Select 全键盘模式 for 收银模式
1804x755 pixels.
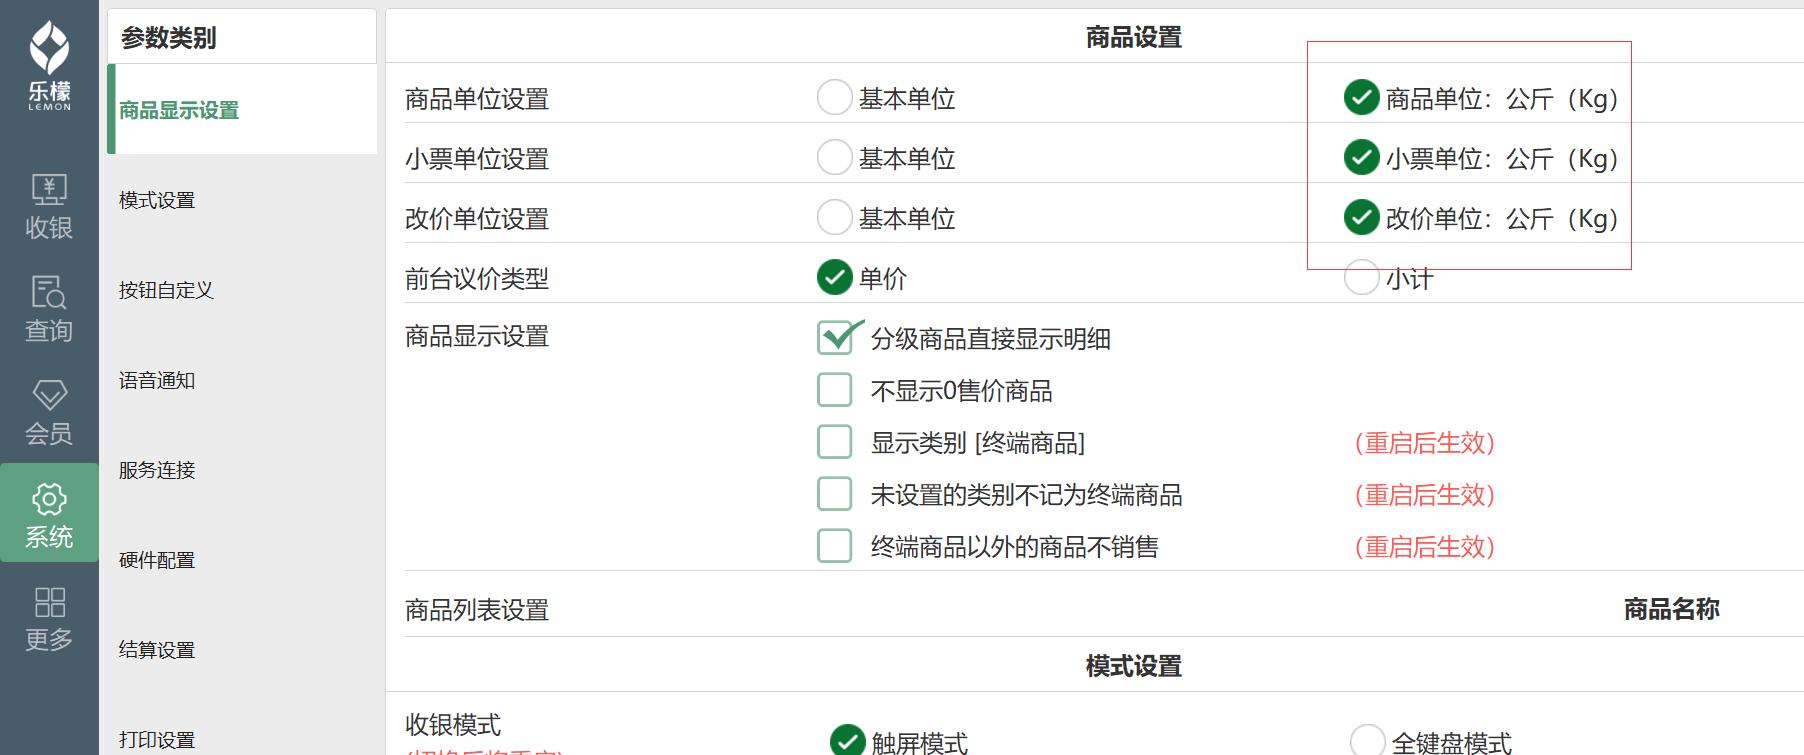click(1368, 741)
